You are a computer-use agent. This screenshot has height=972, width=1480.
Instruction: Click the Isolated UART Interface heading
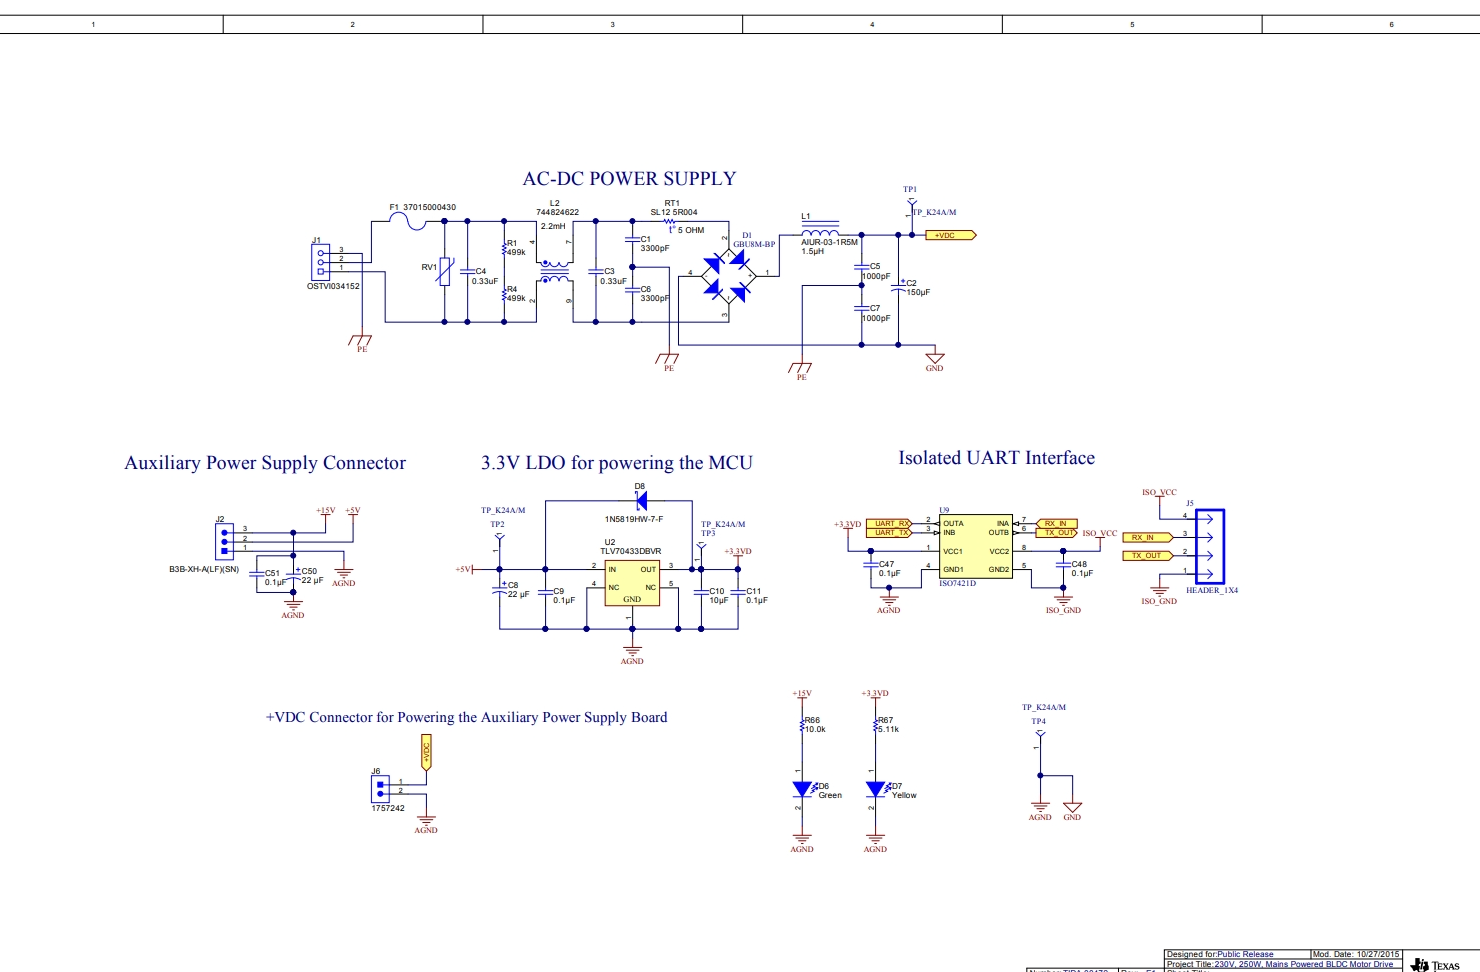[x=996, y=458]
